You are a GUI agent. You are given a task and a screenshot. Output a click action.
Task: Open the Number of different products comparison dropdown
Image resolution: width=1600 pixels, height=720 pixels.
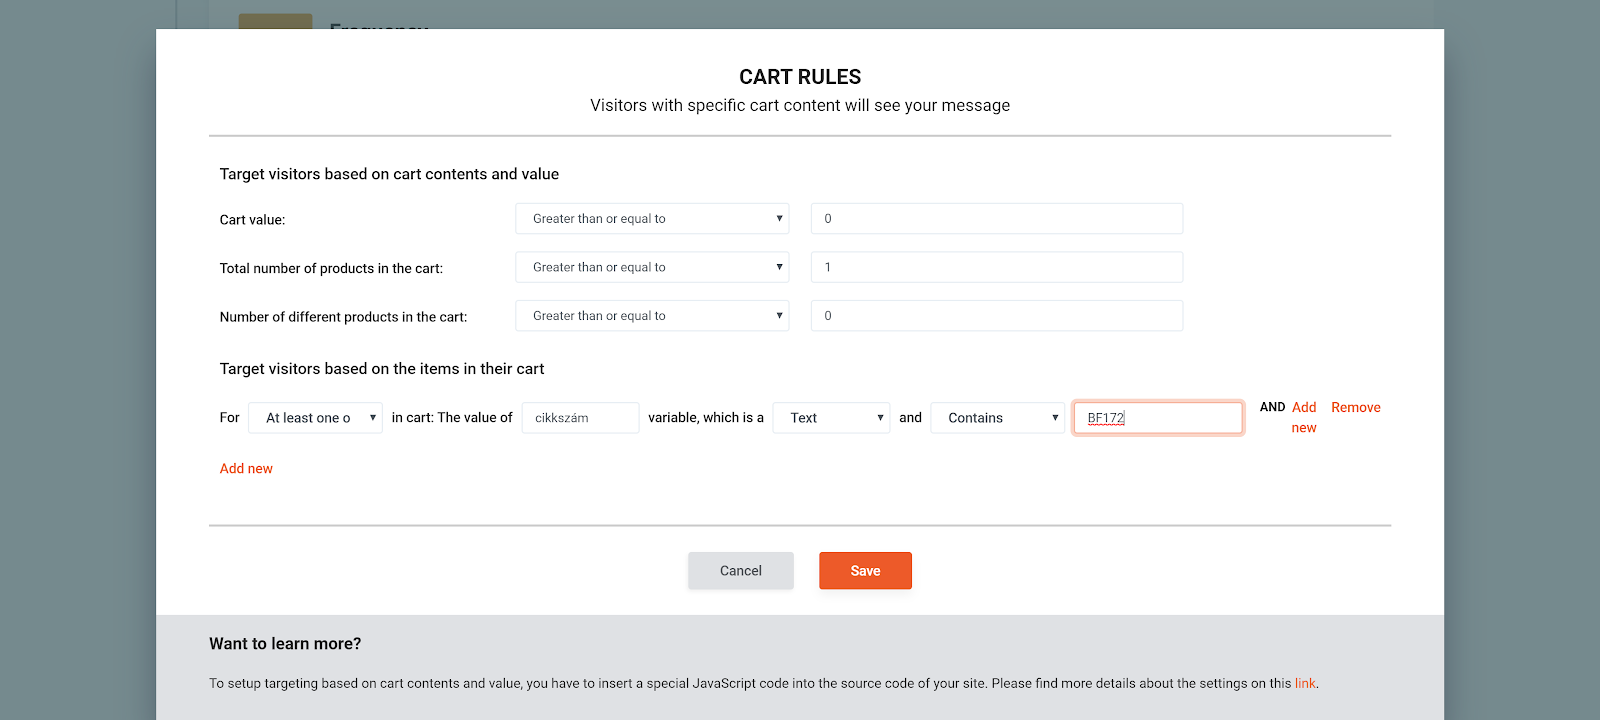pos(652,316)
